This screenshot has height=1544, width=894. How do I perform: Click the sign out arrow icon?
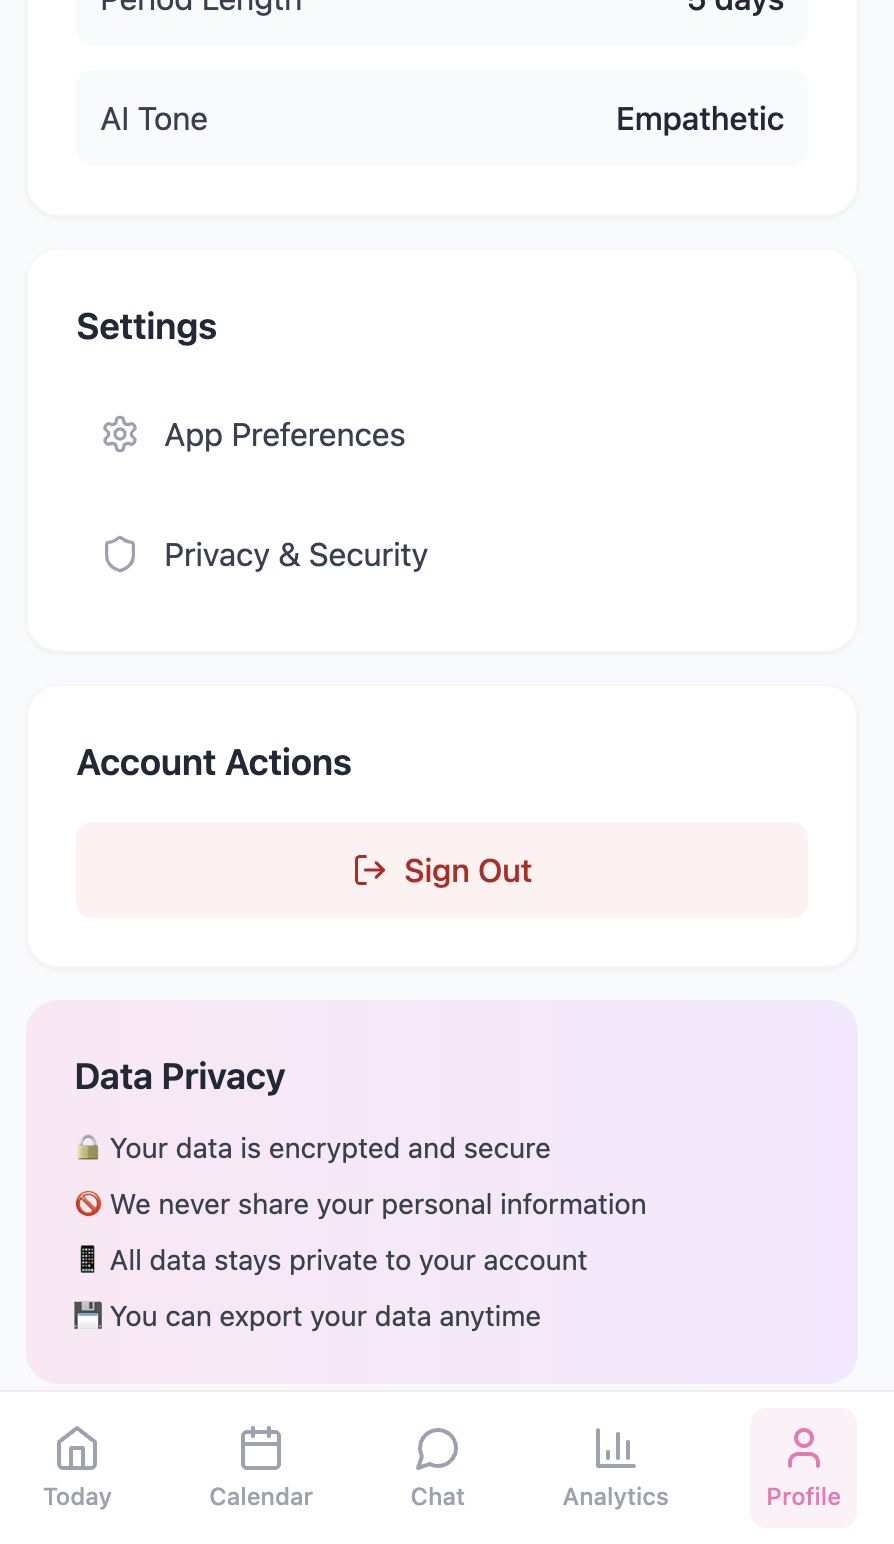point(370,871)
